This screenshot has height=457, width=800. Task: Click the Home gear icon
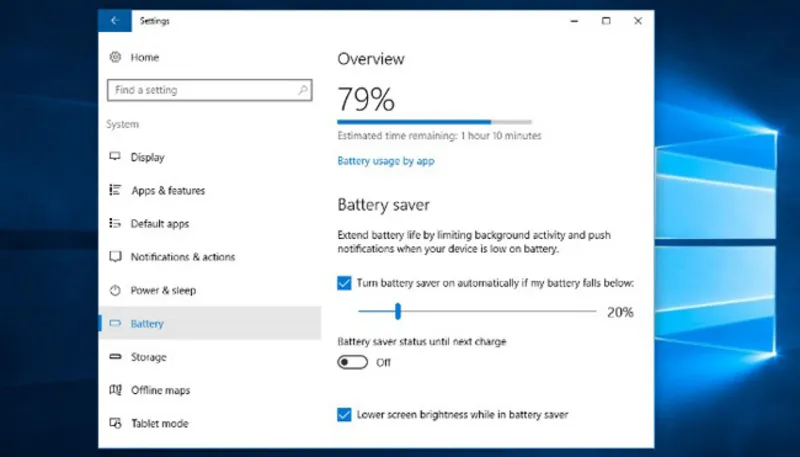coord(115,57)
